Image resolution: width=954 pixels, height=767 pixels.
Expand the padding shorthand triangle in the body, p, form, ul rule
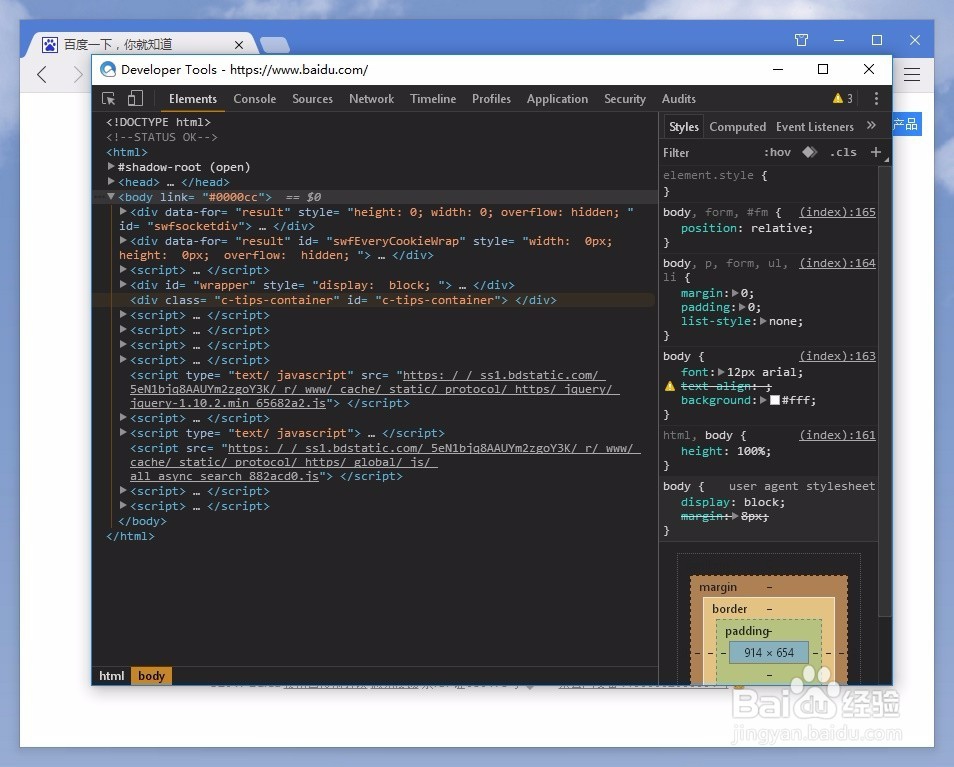(742, 307)
